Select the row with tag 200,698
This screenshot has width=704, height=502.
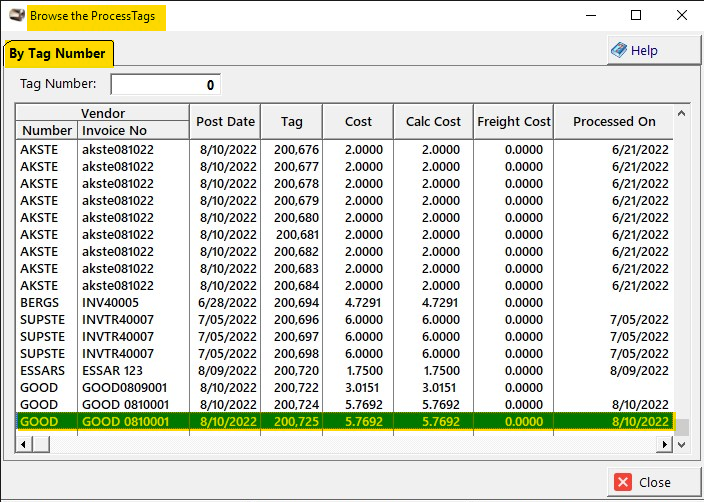tap(345, 354)
